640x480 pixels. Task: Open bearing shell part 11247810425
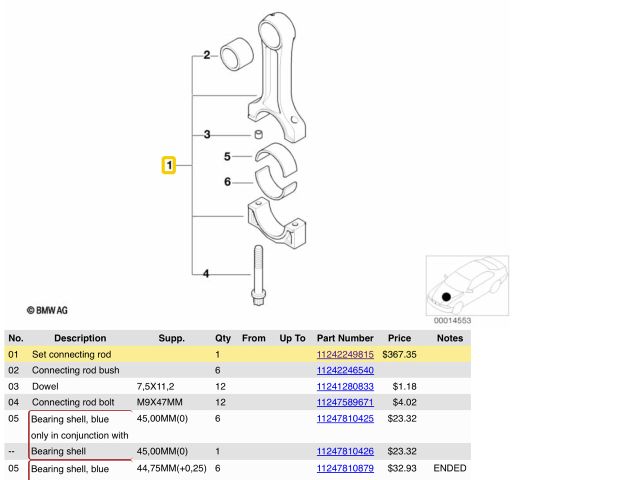click(x=344, y=419)
